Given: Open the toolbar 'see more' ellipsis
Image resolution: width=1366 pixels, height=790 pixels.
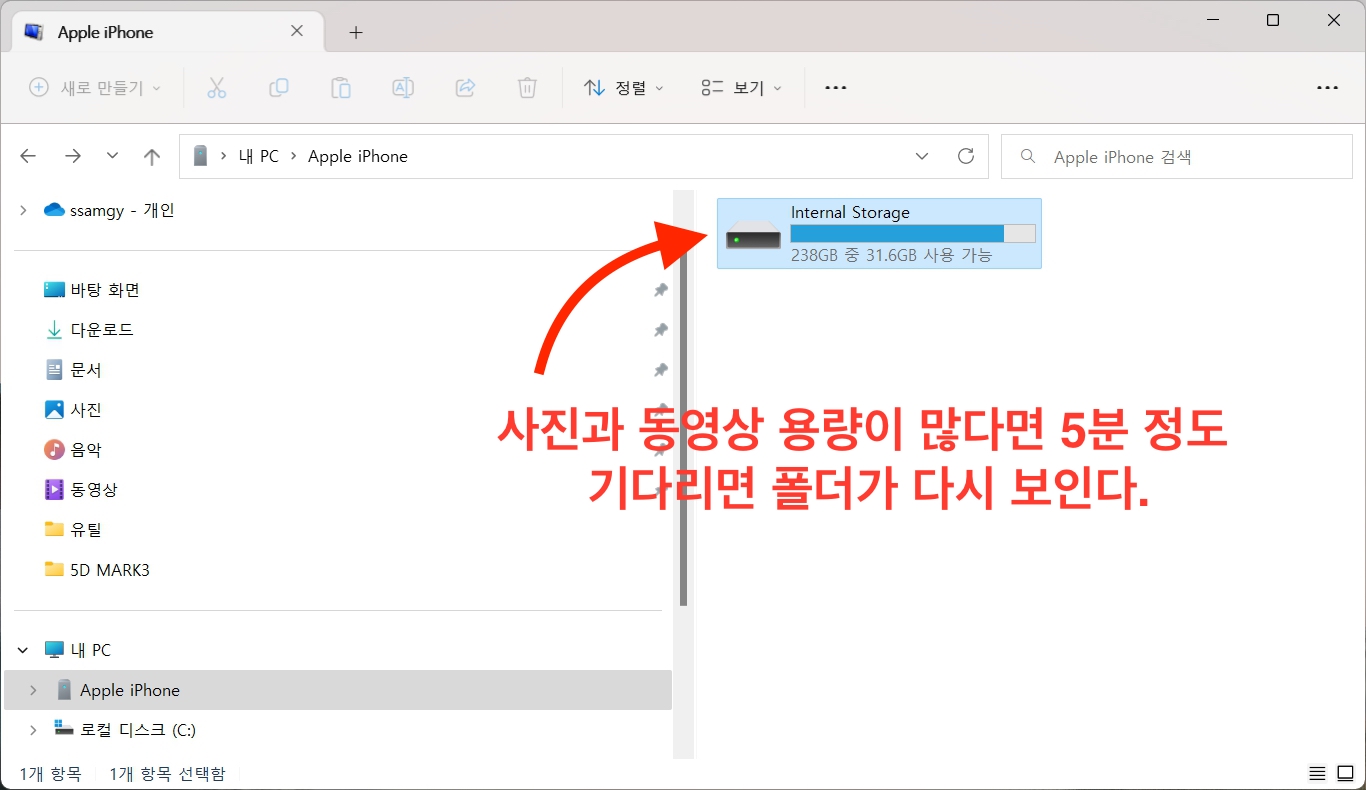Looking at the screenshot, I should point(836,88).
